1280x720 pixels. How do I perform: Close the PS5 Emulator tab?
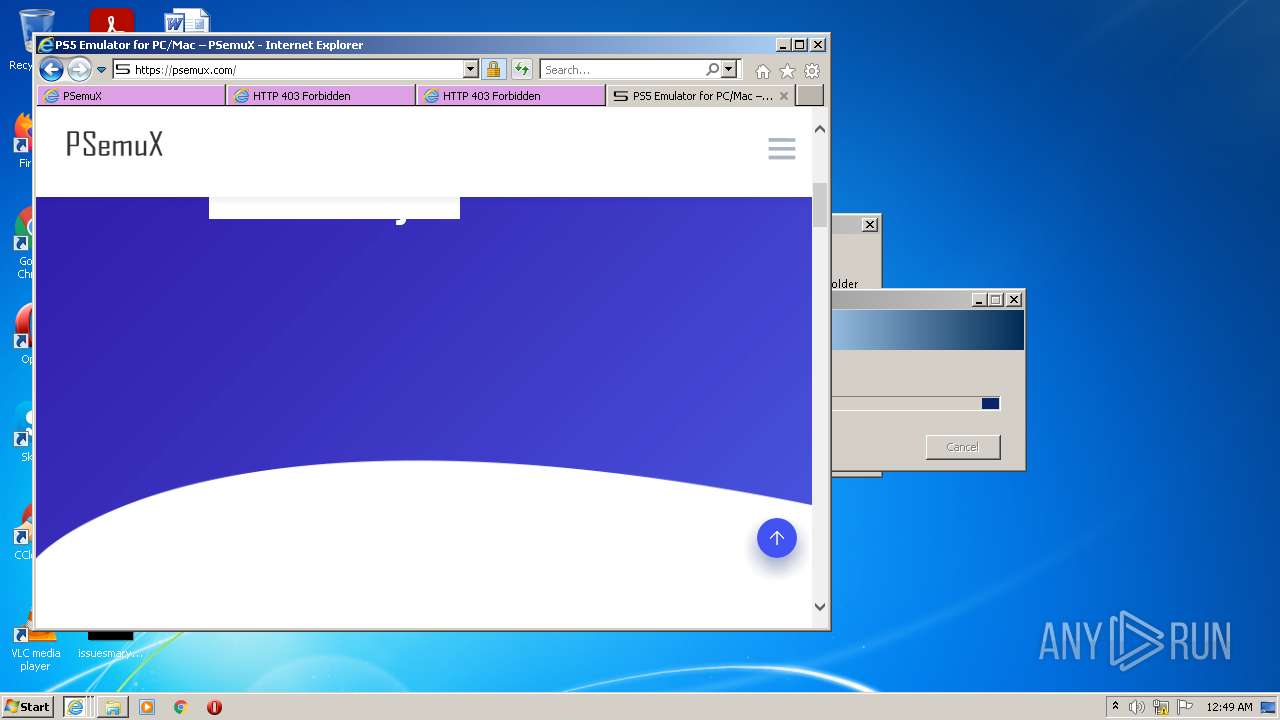(784, 96)
